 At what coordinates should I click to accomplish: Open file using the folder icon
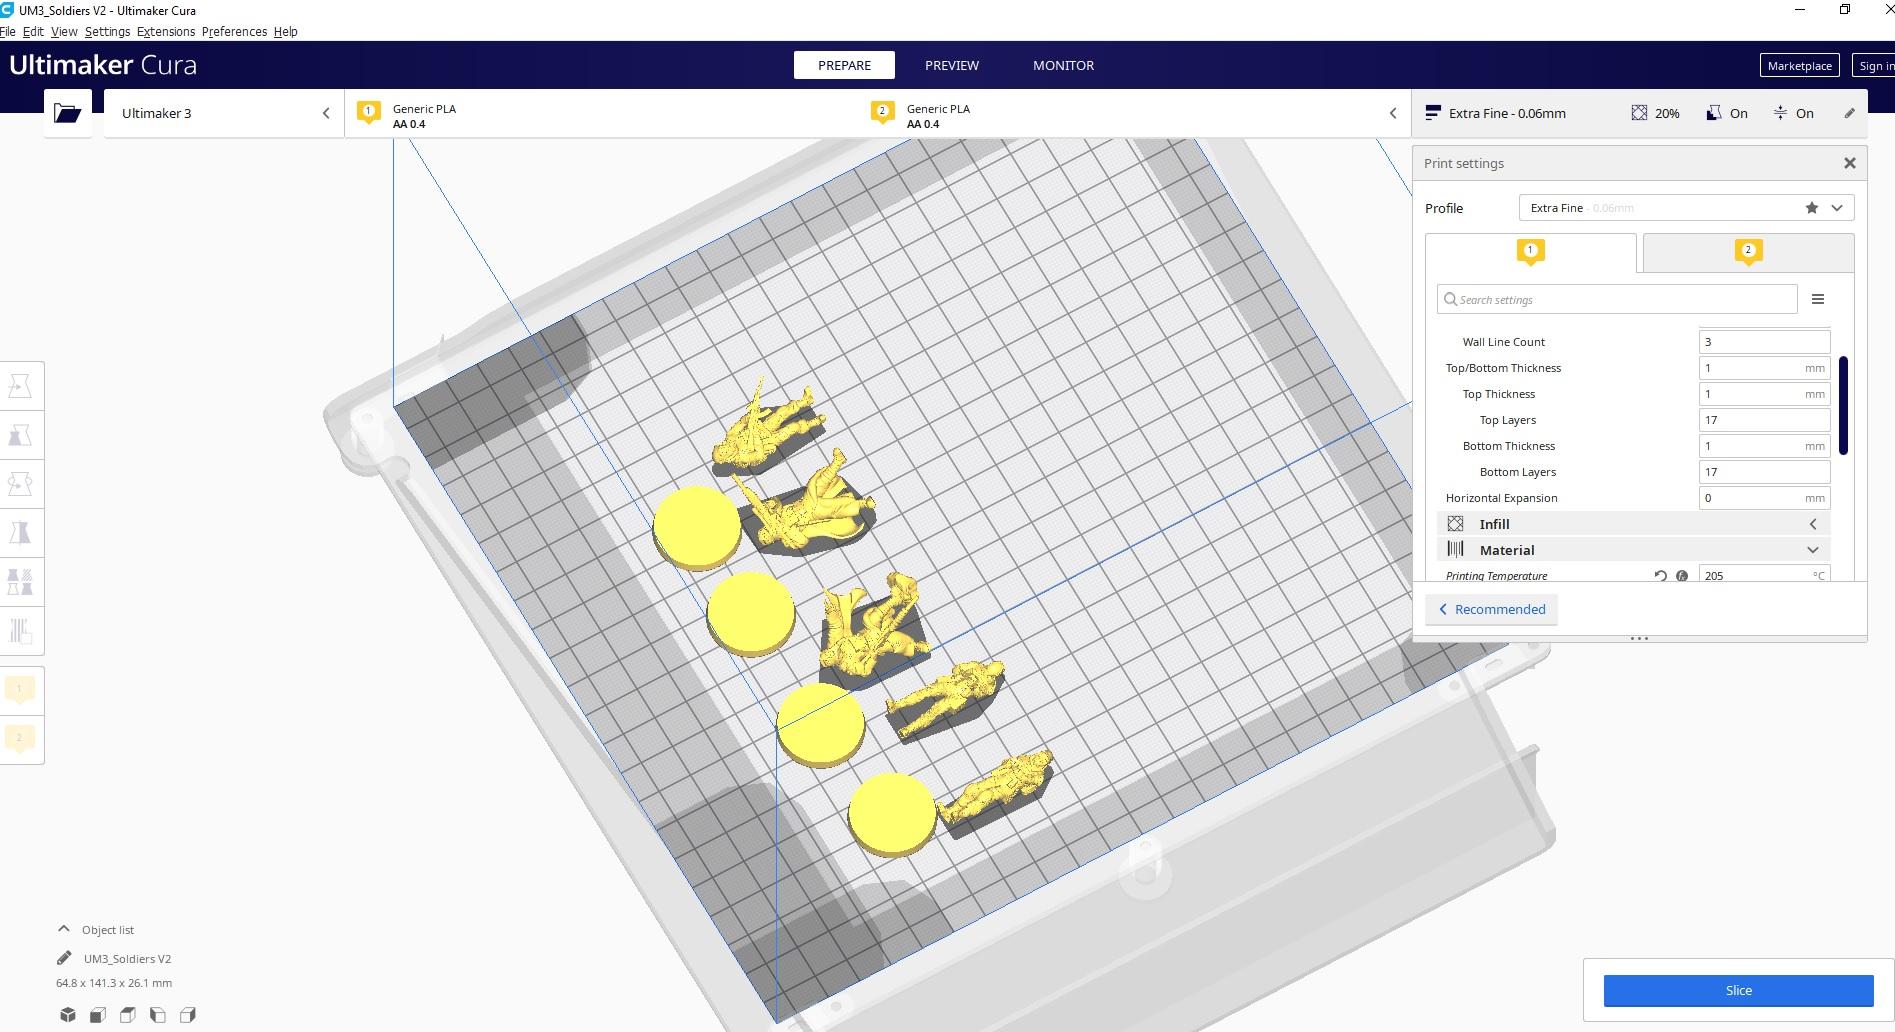(68, 113)
